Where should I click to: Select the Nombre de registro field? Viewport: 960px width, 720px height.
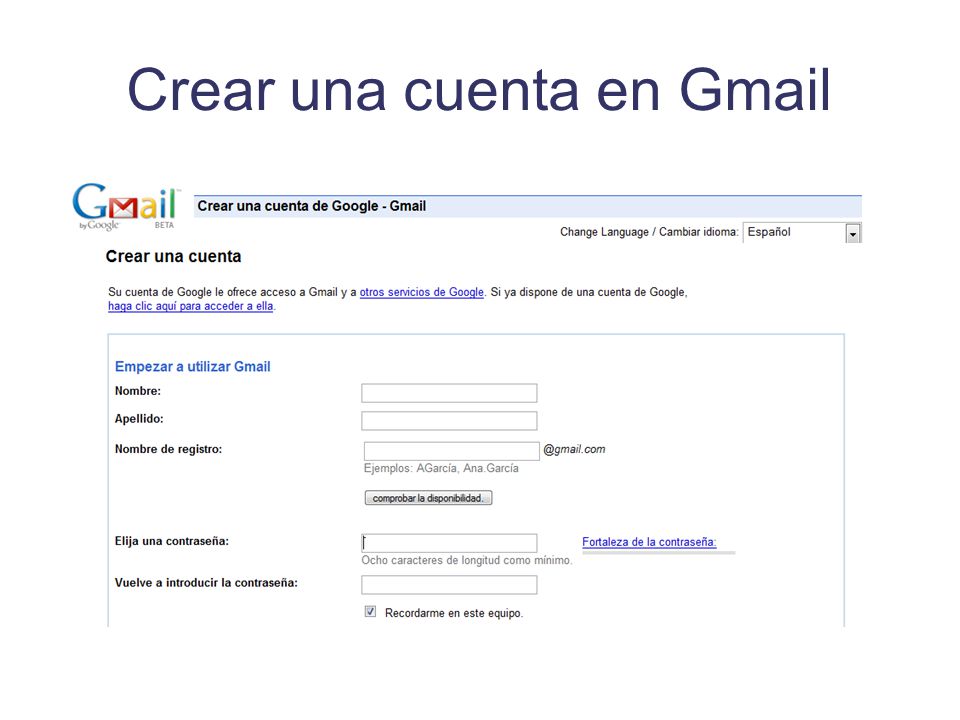click(x=451, y=451)
